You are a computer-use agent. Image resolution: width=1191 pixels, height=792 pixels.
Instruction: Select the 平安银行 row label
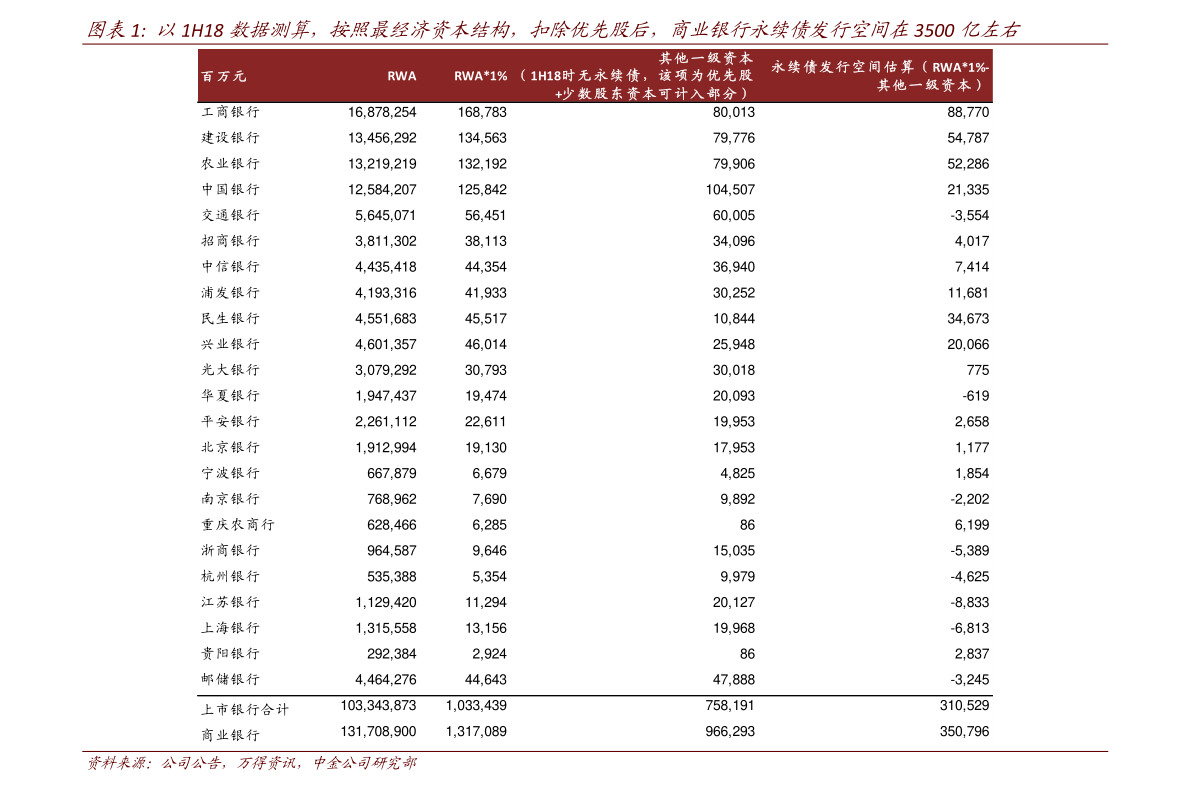coord(230,421)
